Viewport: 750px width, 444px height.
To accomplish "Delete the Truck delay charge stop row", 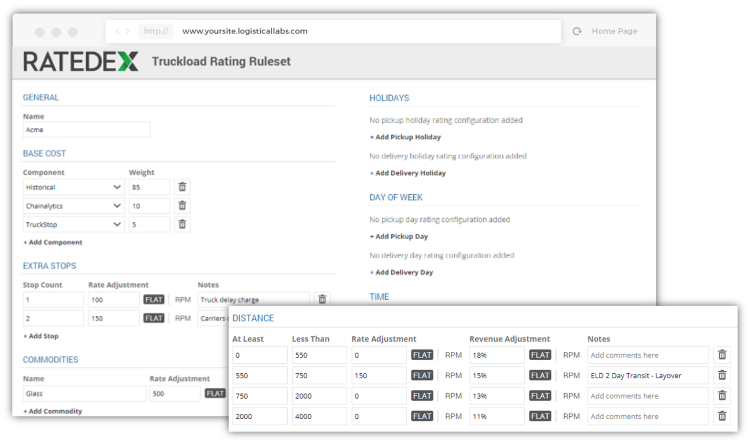I will (322, 299).
